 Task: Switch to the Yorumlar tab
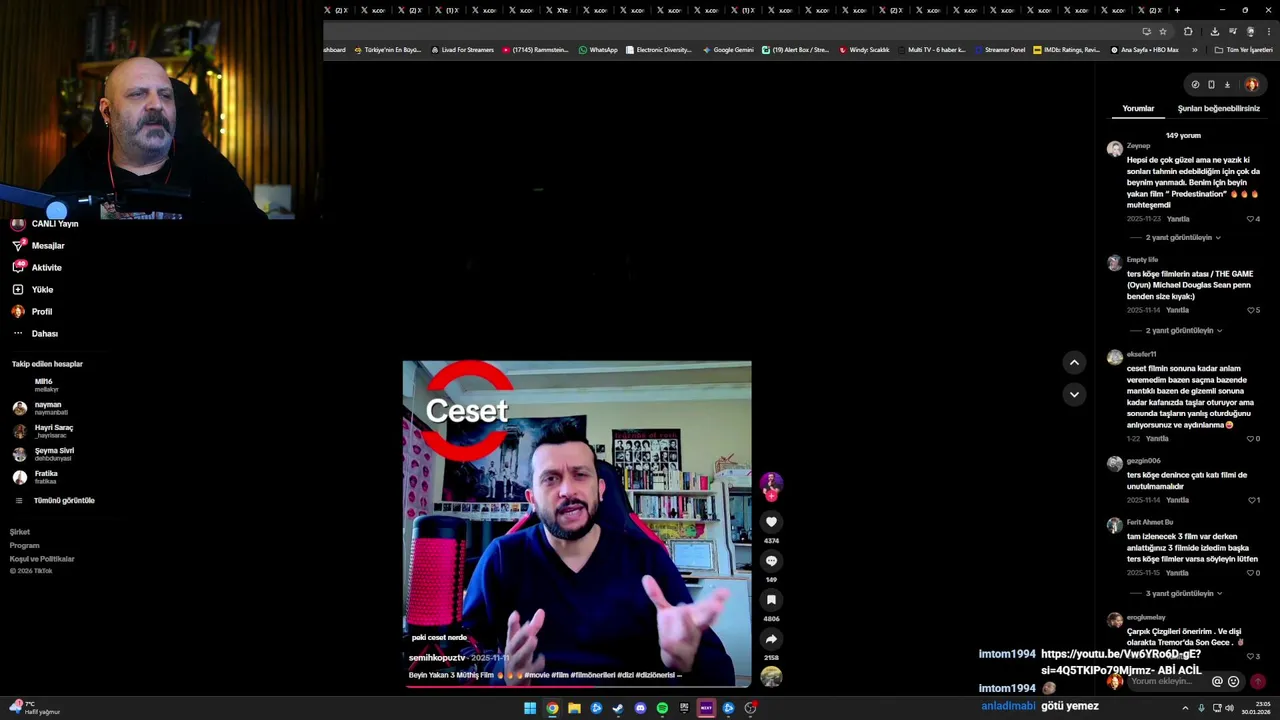1138,108
